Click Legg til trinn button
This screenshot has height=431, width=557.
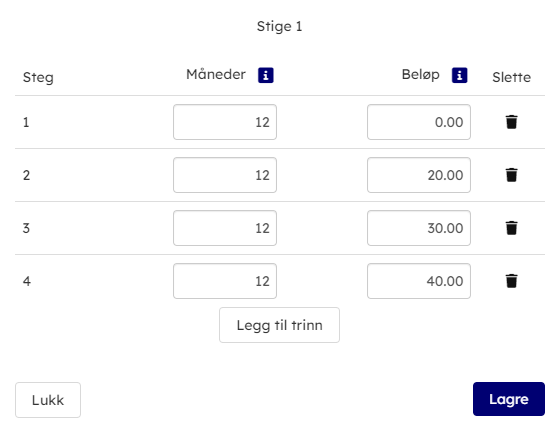click(x=280, y=325)
